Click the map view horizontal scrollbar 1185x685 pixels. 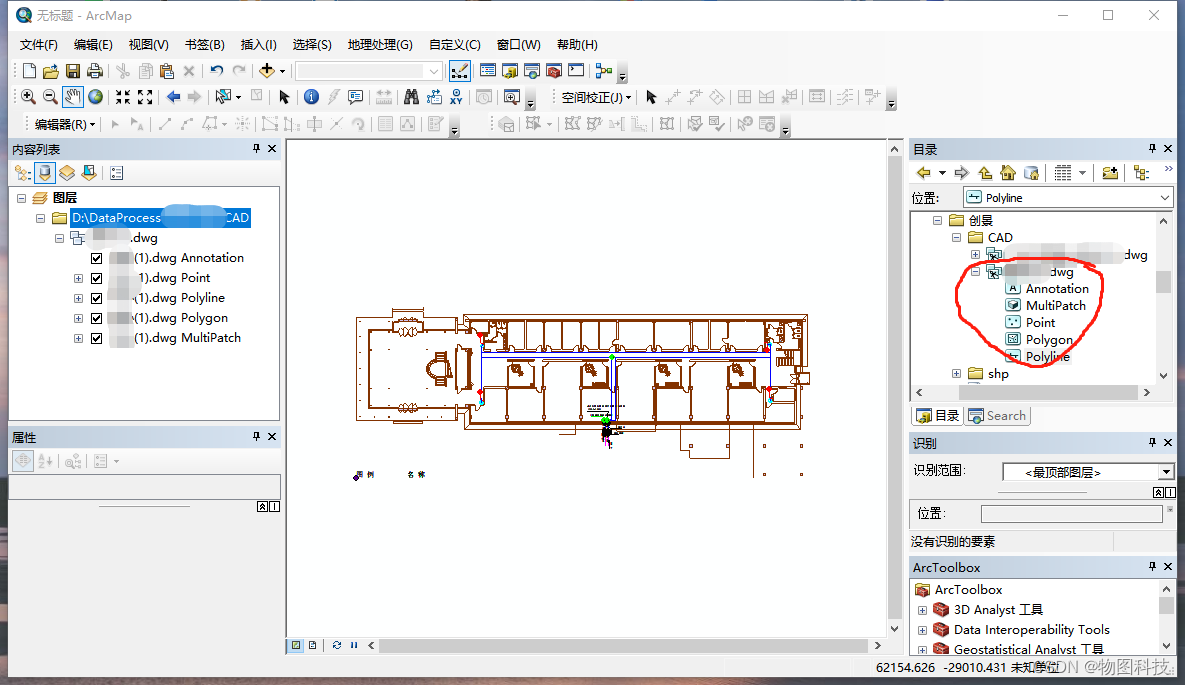[623, 646]
